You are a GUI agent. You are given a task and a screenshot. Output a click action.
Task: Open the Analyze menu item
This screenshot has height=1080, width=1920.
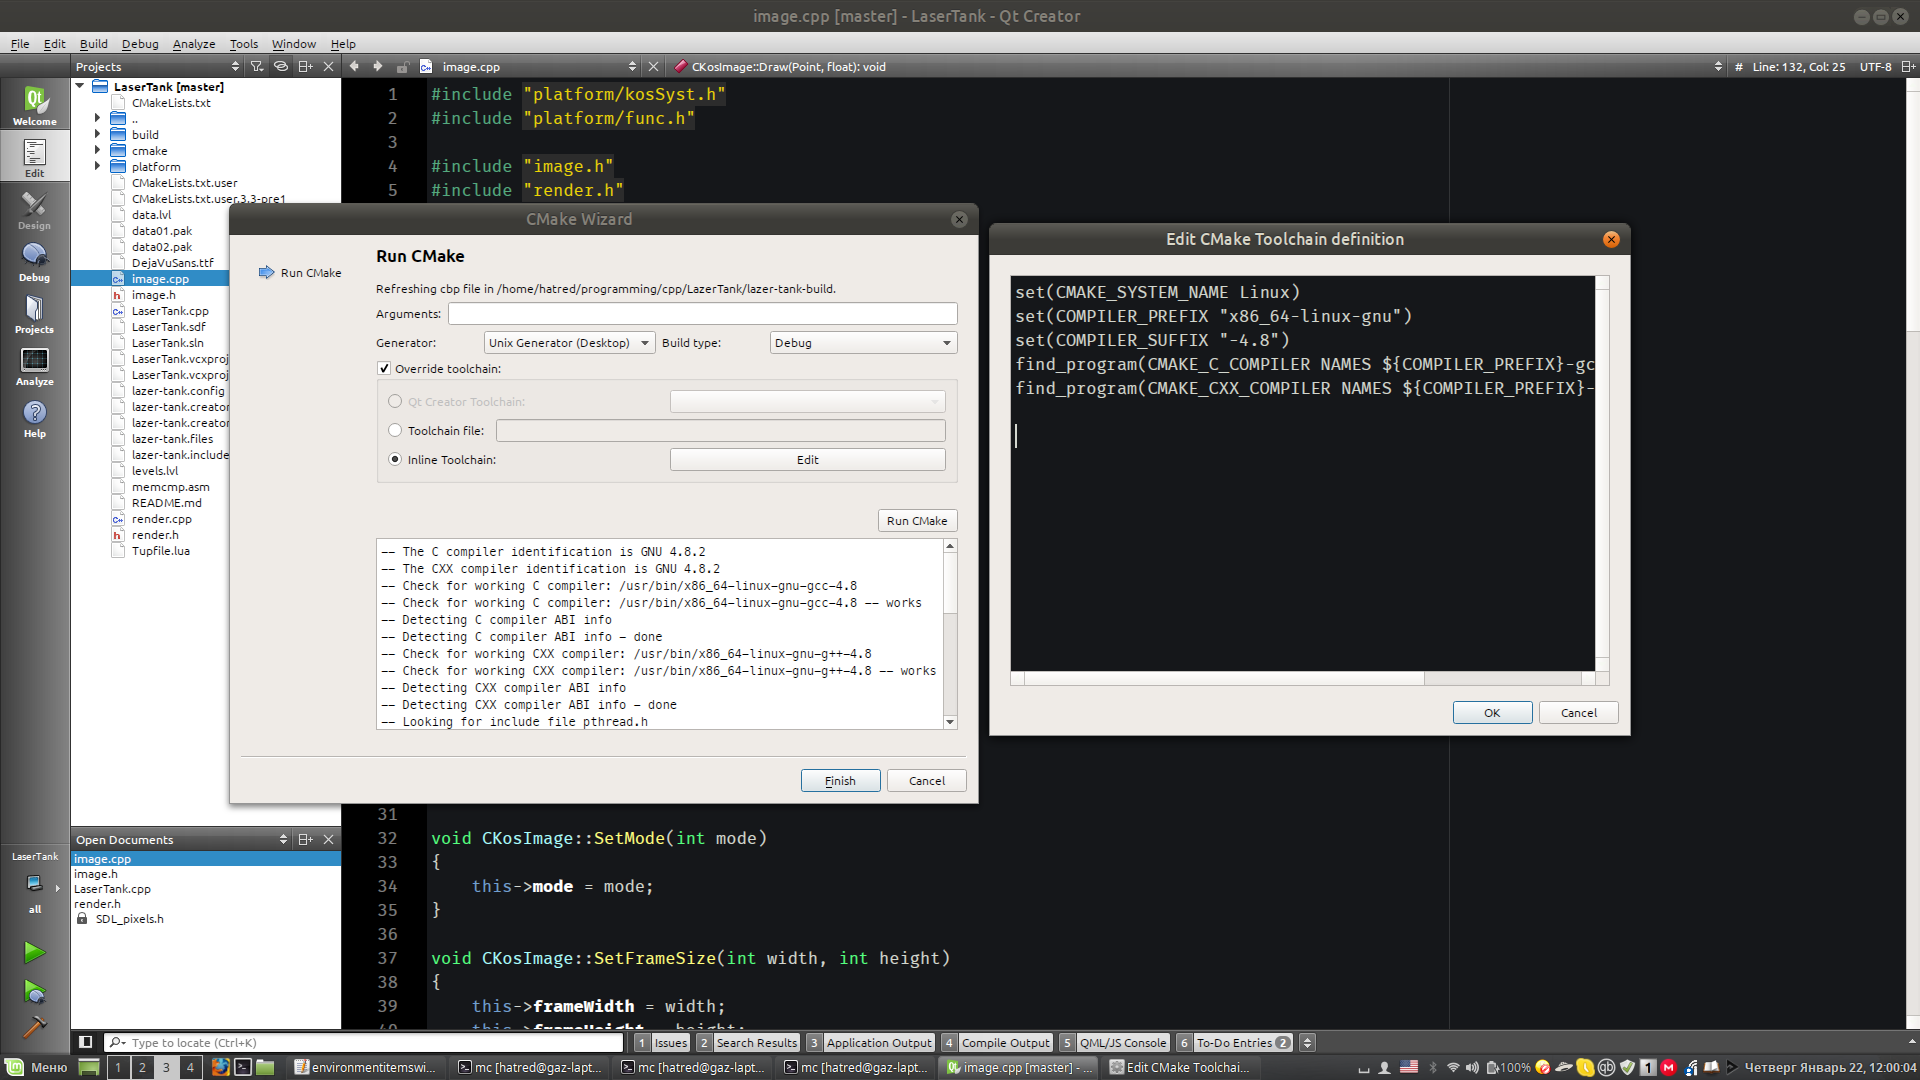click(194, 44)
